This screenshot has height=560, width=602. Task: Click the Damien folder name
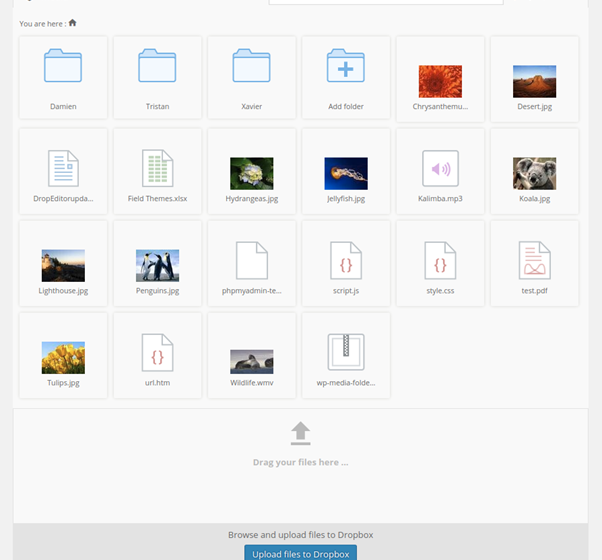pyautogui.click(x=63, y=106)
